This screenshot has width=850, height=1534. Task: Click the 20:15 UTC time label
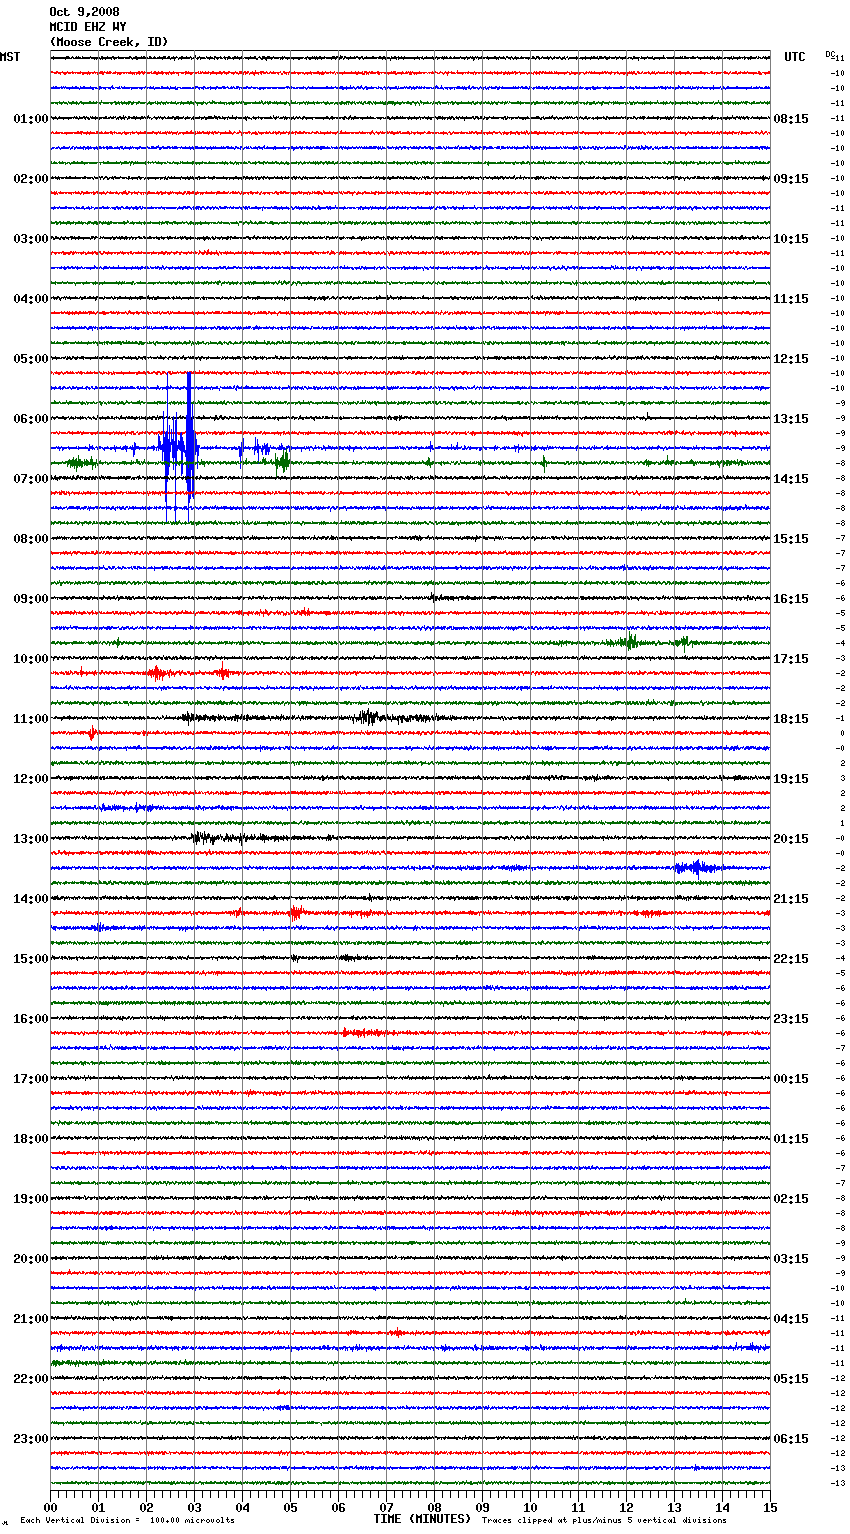(x=791, y=839)
